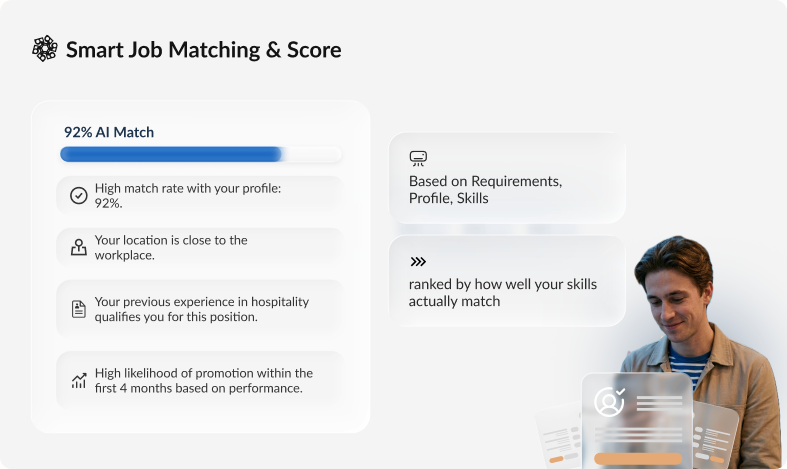Open the Your location is close row
This screenshot has height=469, width=787.
(x=200, y=247)
